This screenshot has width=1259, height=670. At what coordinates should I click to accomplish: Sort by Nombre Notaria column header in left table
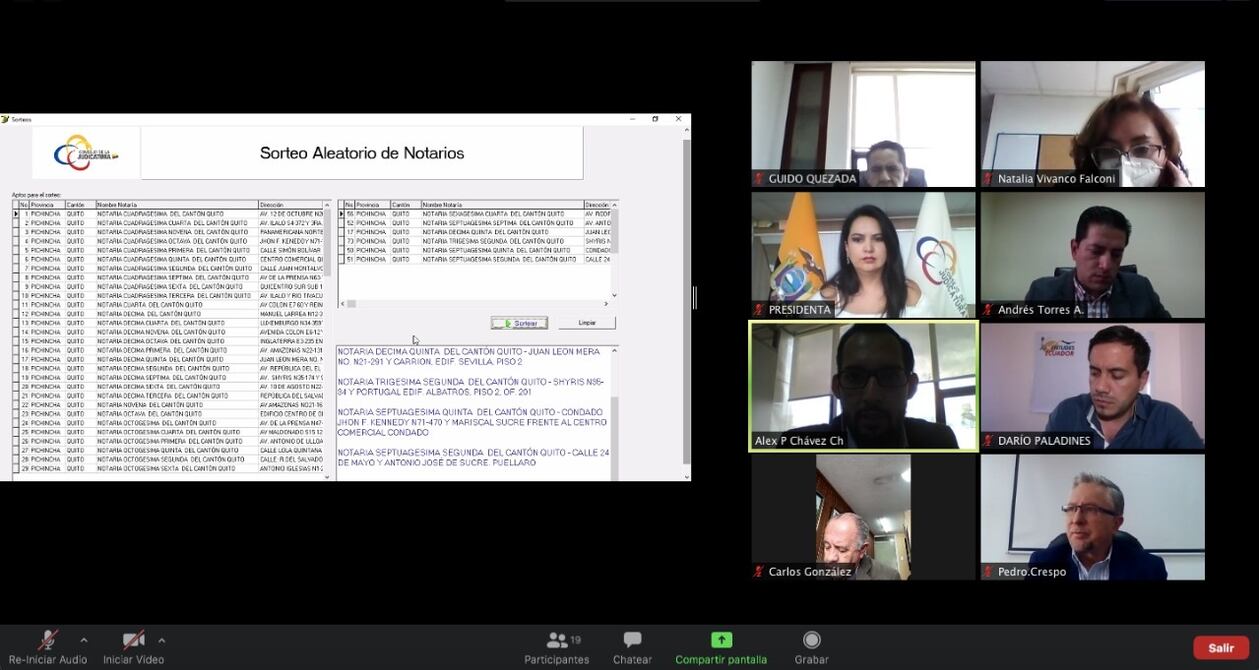coord(176,205)
